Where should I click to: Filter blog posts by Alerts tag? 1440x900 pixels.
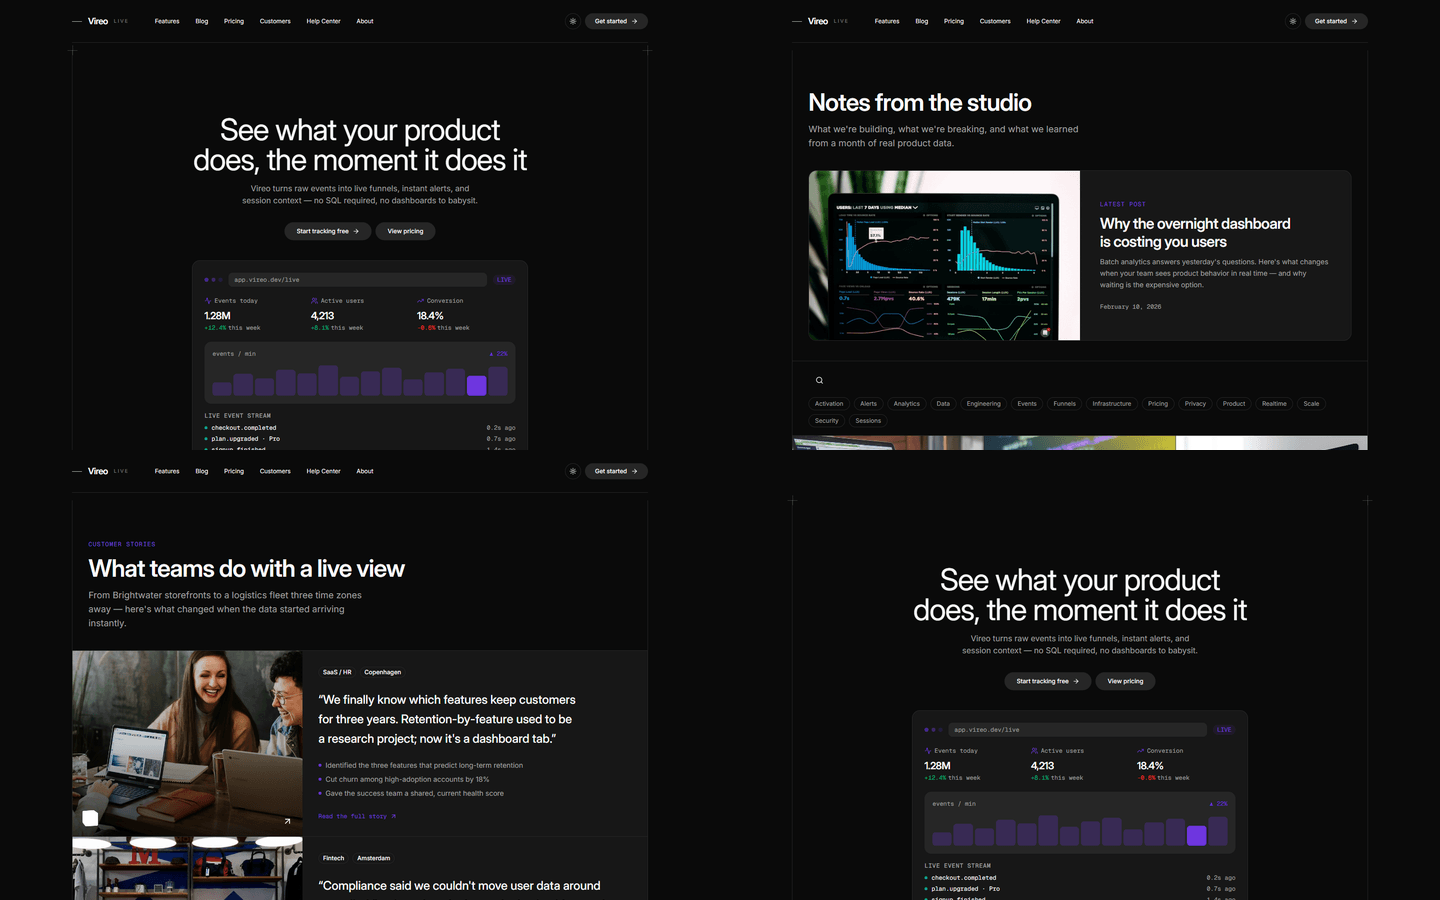[869, 404]
